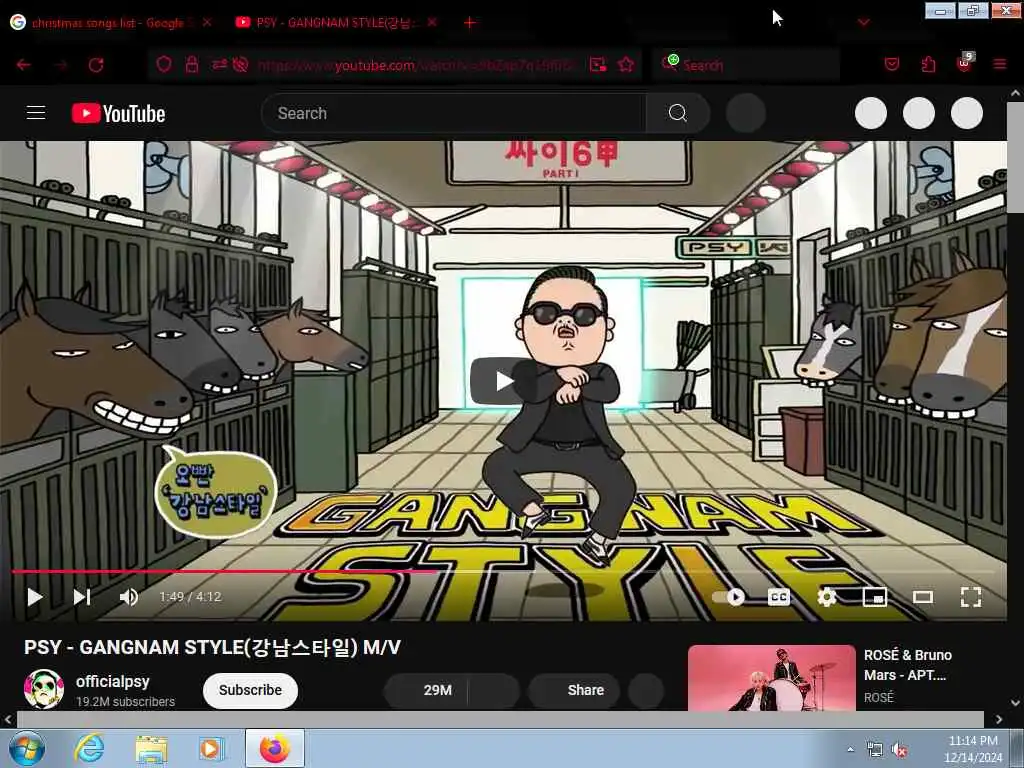Close the christmas songs list tab
The image size is (1024, 768).
click(207, 22)
